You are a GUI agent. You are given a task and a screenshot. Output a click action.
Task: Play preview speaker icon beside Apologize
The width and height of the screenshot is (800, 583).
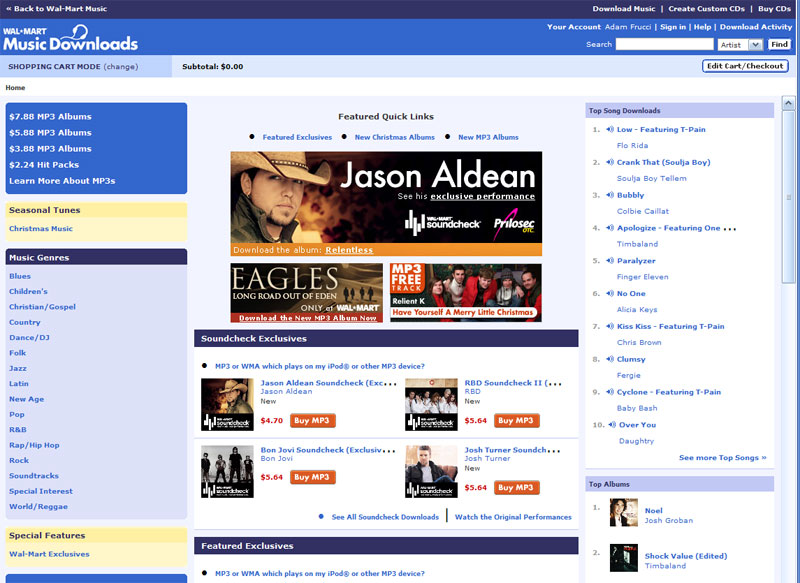pyautogui.click(x=610, y=228)
